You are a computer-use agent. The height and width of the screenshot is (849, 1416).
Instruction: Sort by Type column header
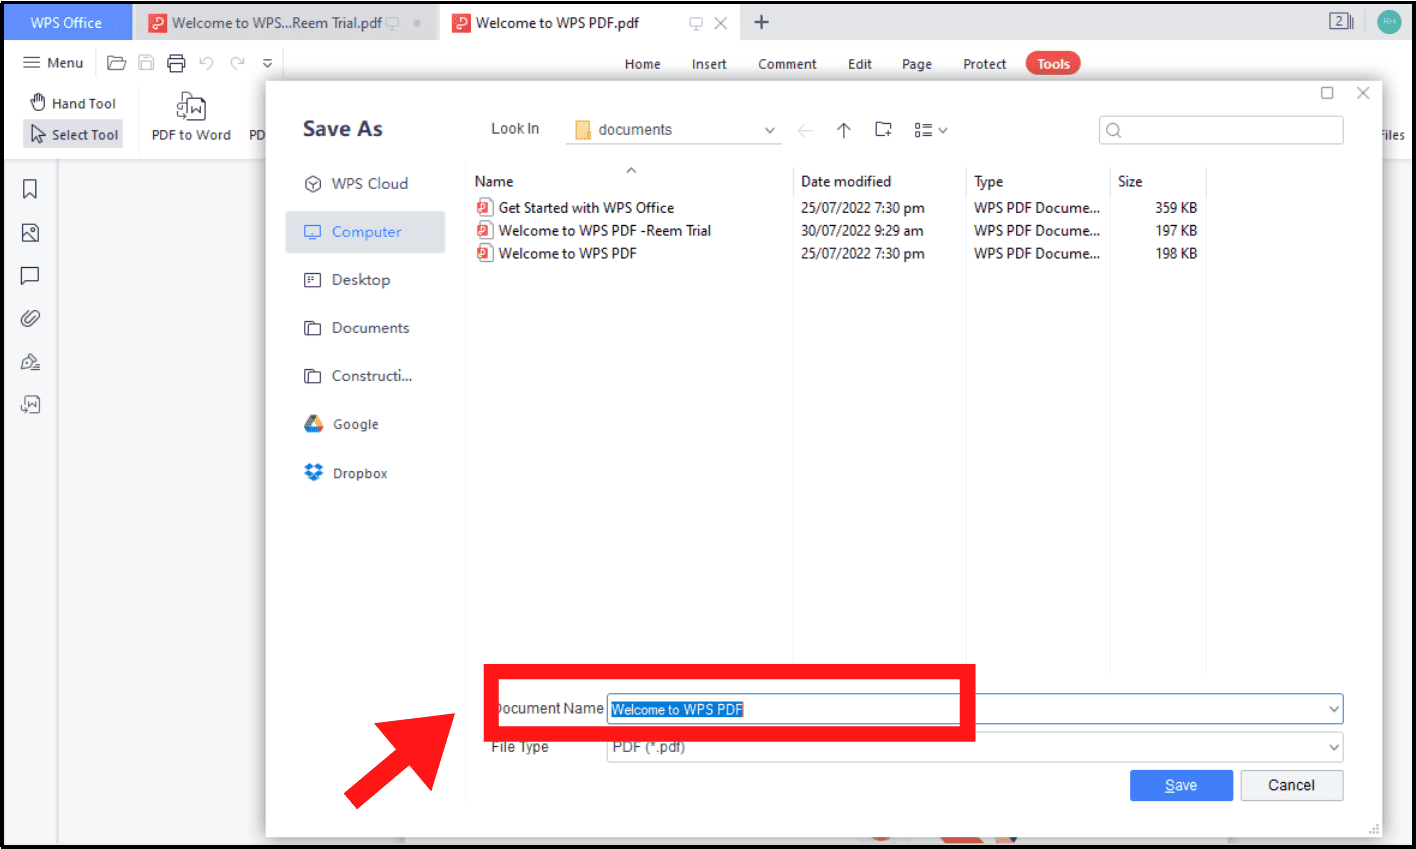coord(988,181)
